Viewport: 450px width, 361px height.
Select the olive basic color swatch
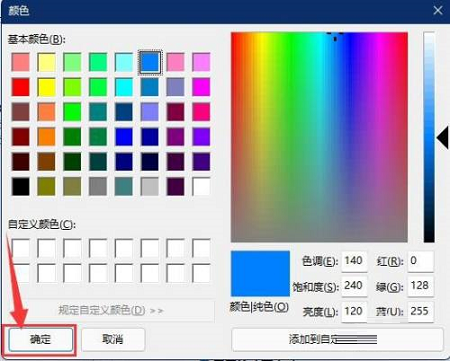(46, 186)
